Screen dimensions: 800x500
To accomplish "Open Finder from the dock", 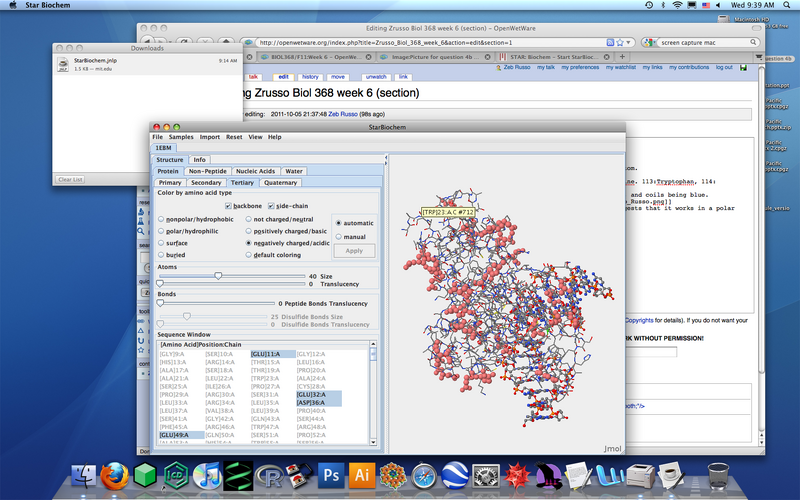I will tap(84, 473).
